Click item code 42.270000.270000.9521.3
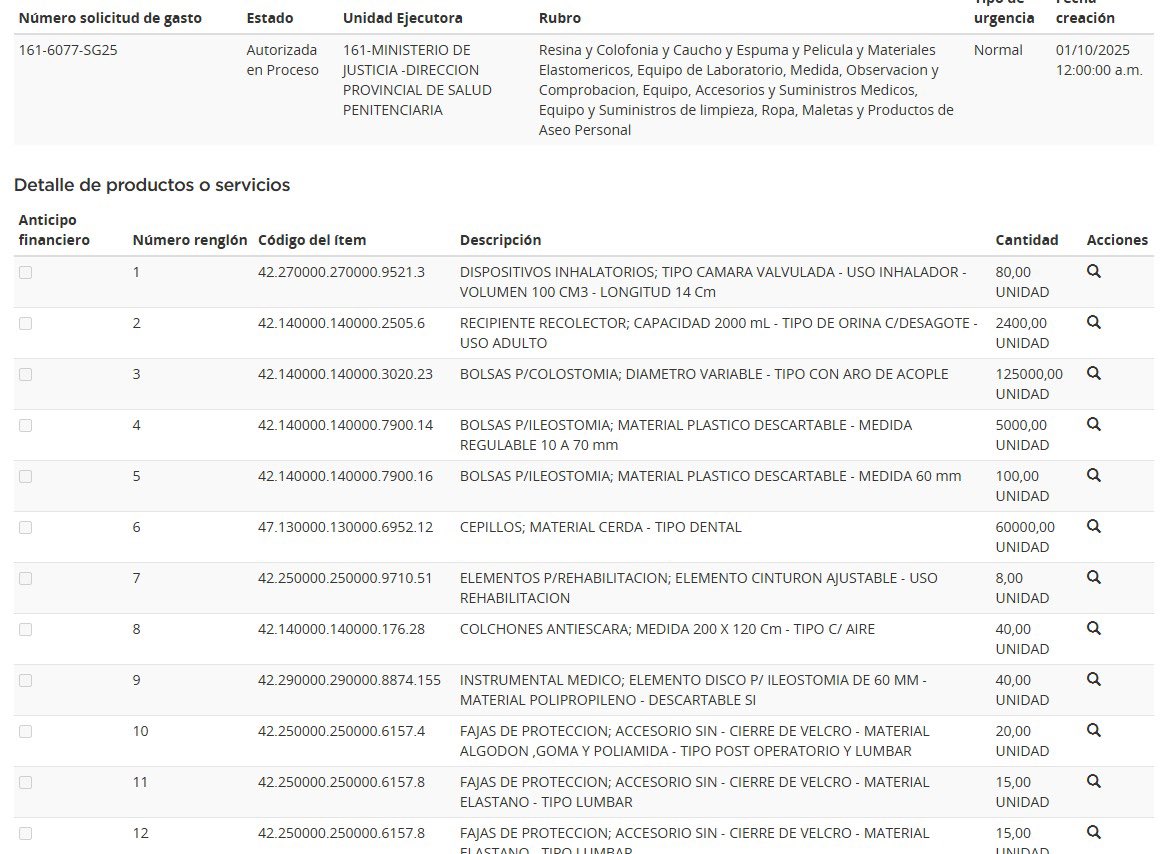This screenshot has height=854, width=1167. click(341, 272)
